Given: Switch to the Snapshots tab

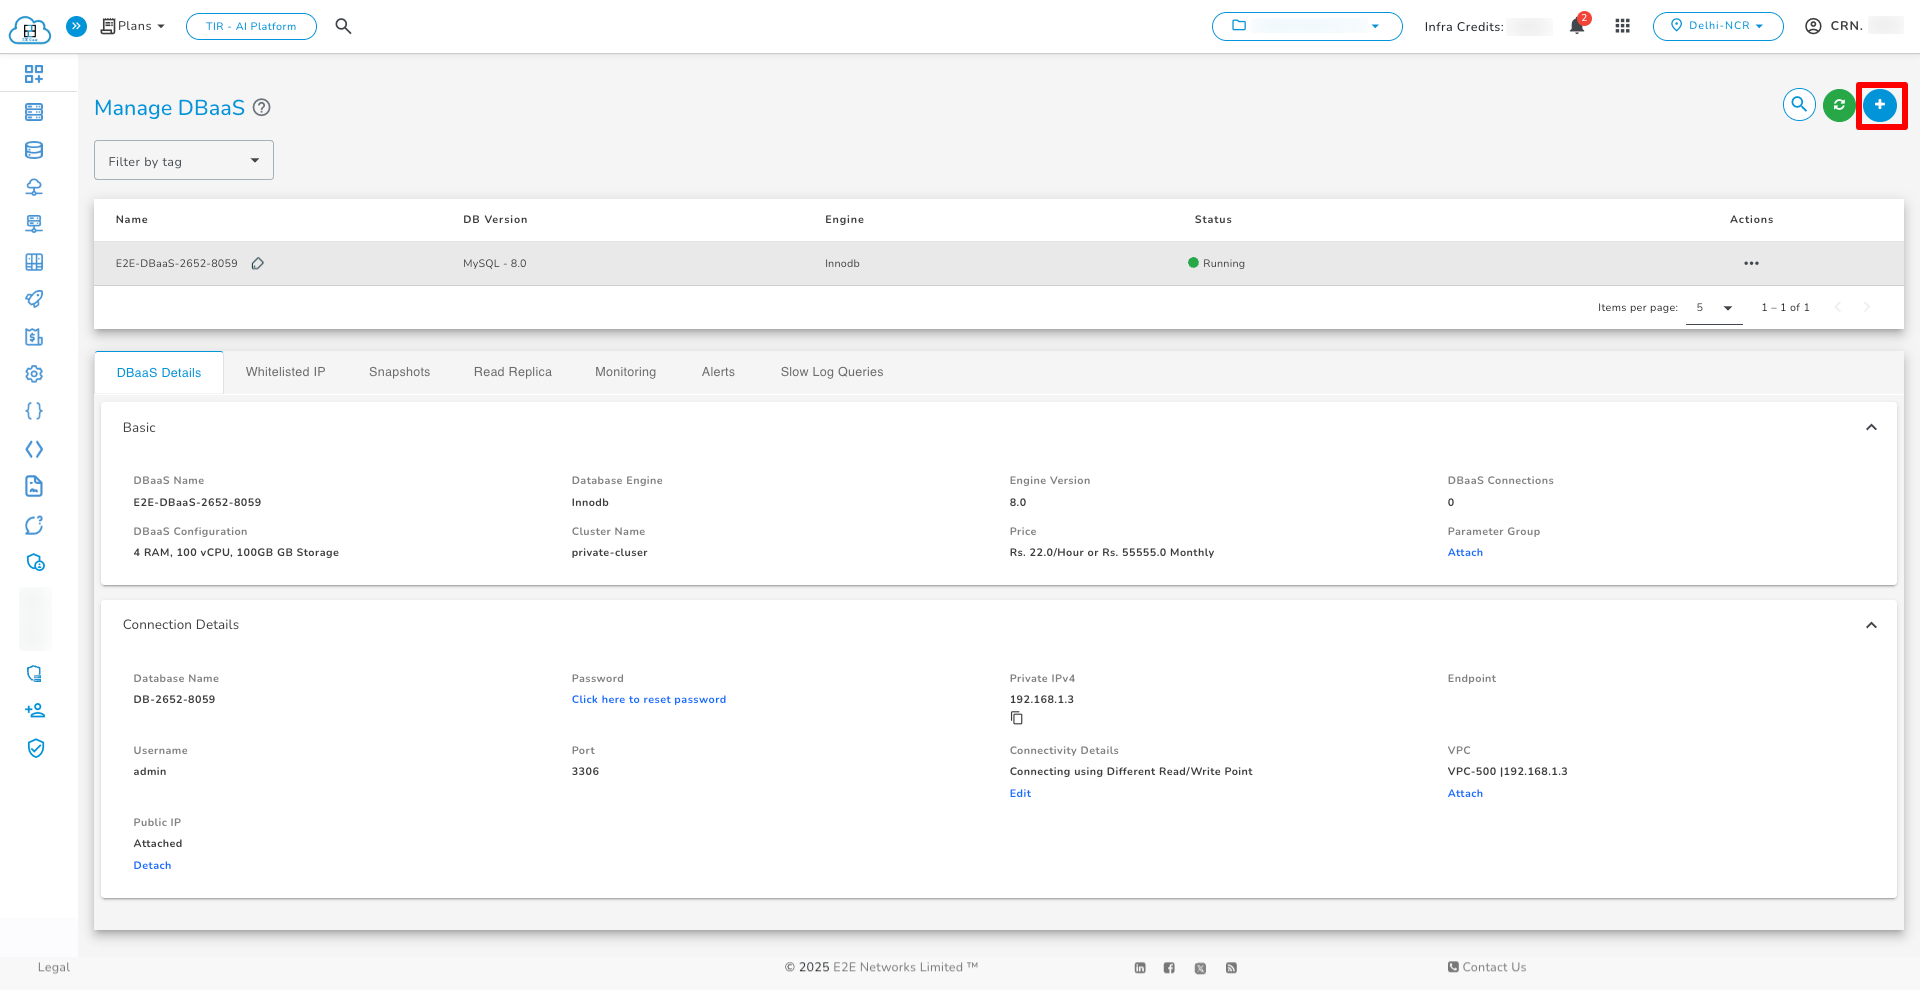Looking at the screenshot, I should 399,372.
